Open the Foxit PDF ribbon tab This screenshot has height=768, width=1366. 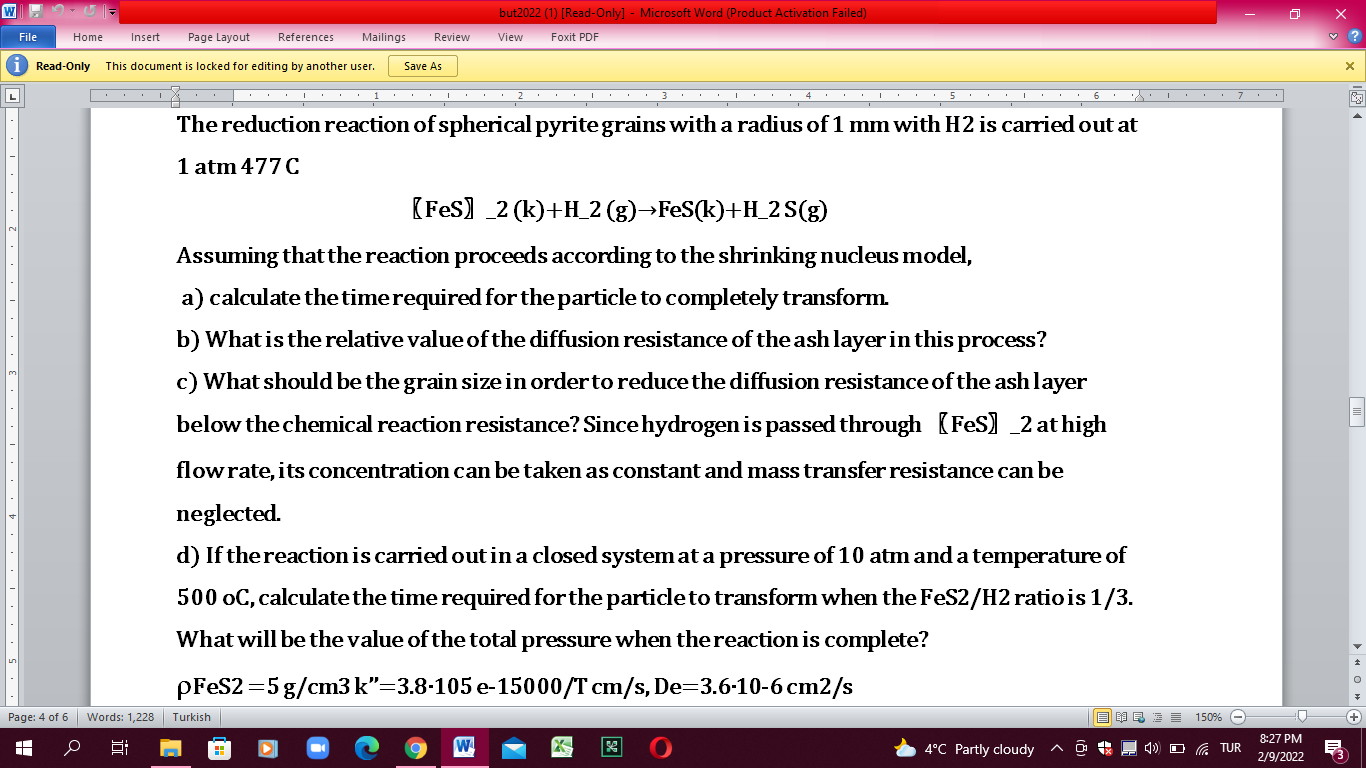[571, 37]
